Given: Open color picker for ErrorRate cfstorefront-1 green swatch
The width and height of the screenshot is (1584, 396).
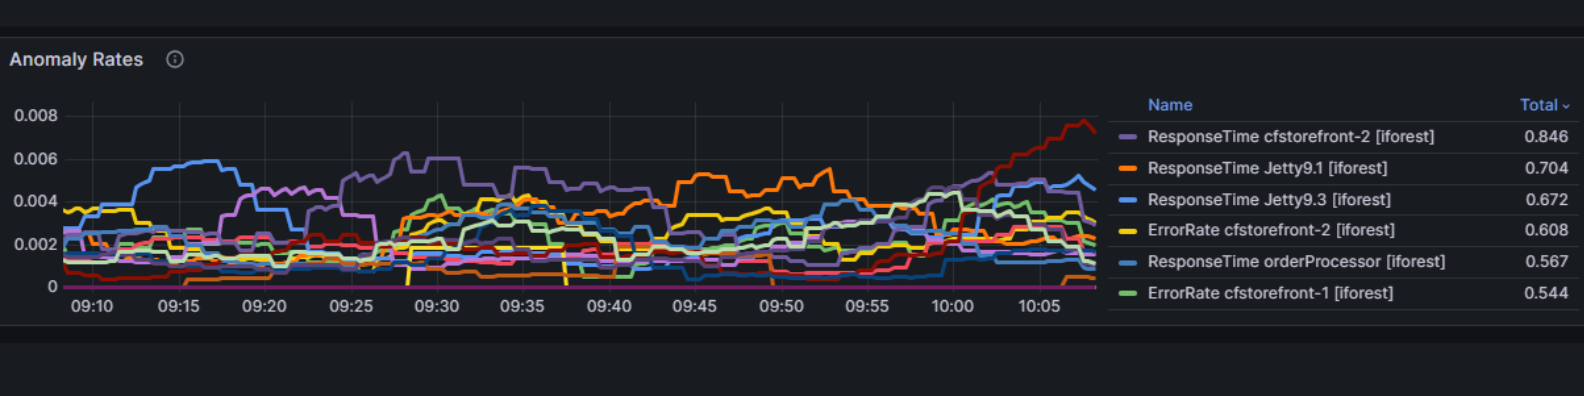Looking at the screenshot, I should pyautogui.click(x=1128, y=293).
